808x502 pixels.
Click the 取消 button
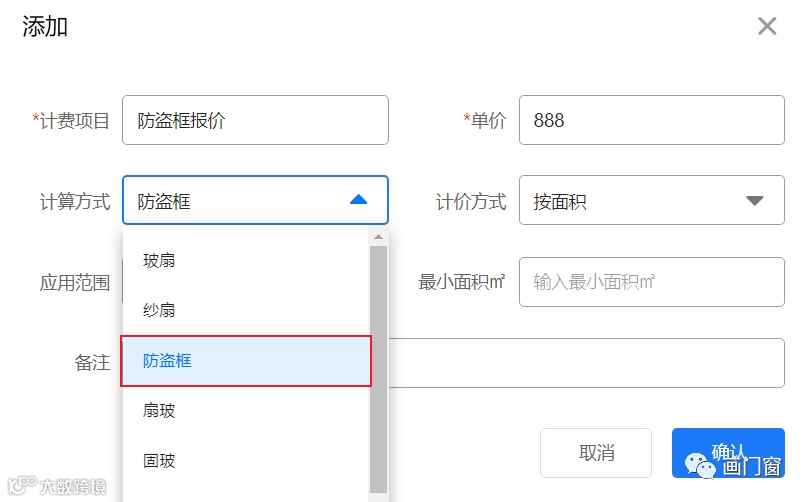coord(596,453)
